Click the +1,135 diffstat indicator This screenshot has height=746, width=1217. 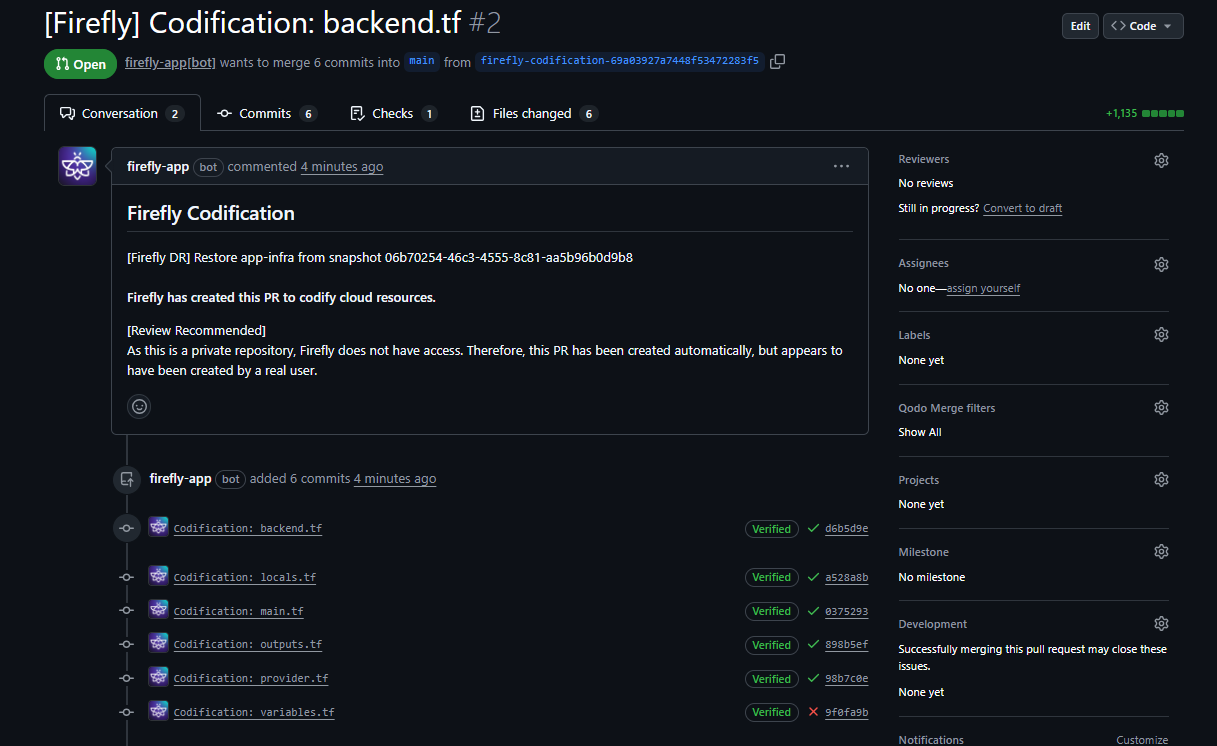click(x=1145, y=113)
